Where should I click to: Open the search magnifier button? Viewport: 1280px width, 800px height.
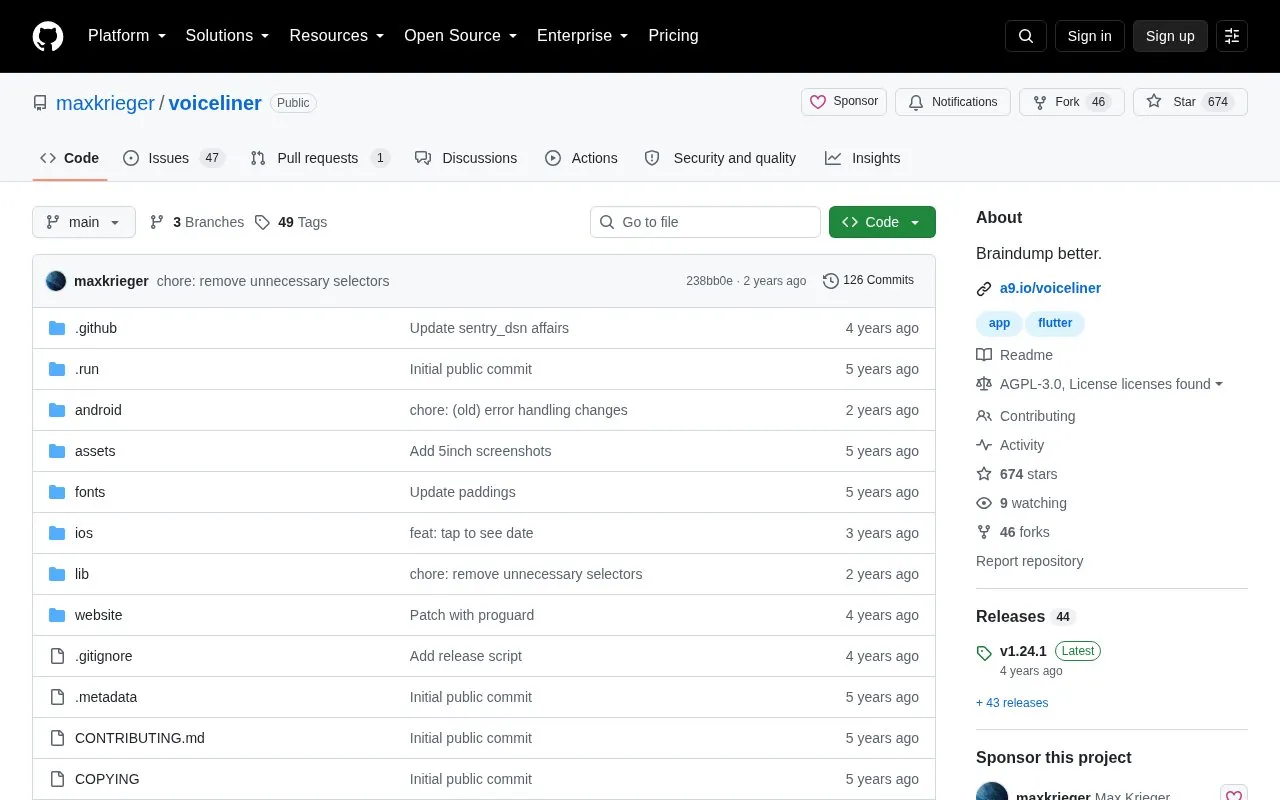point(1026,36)
